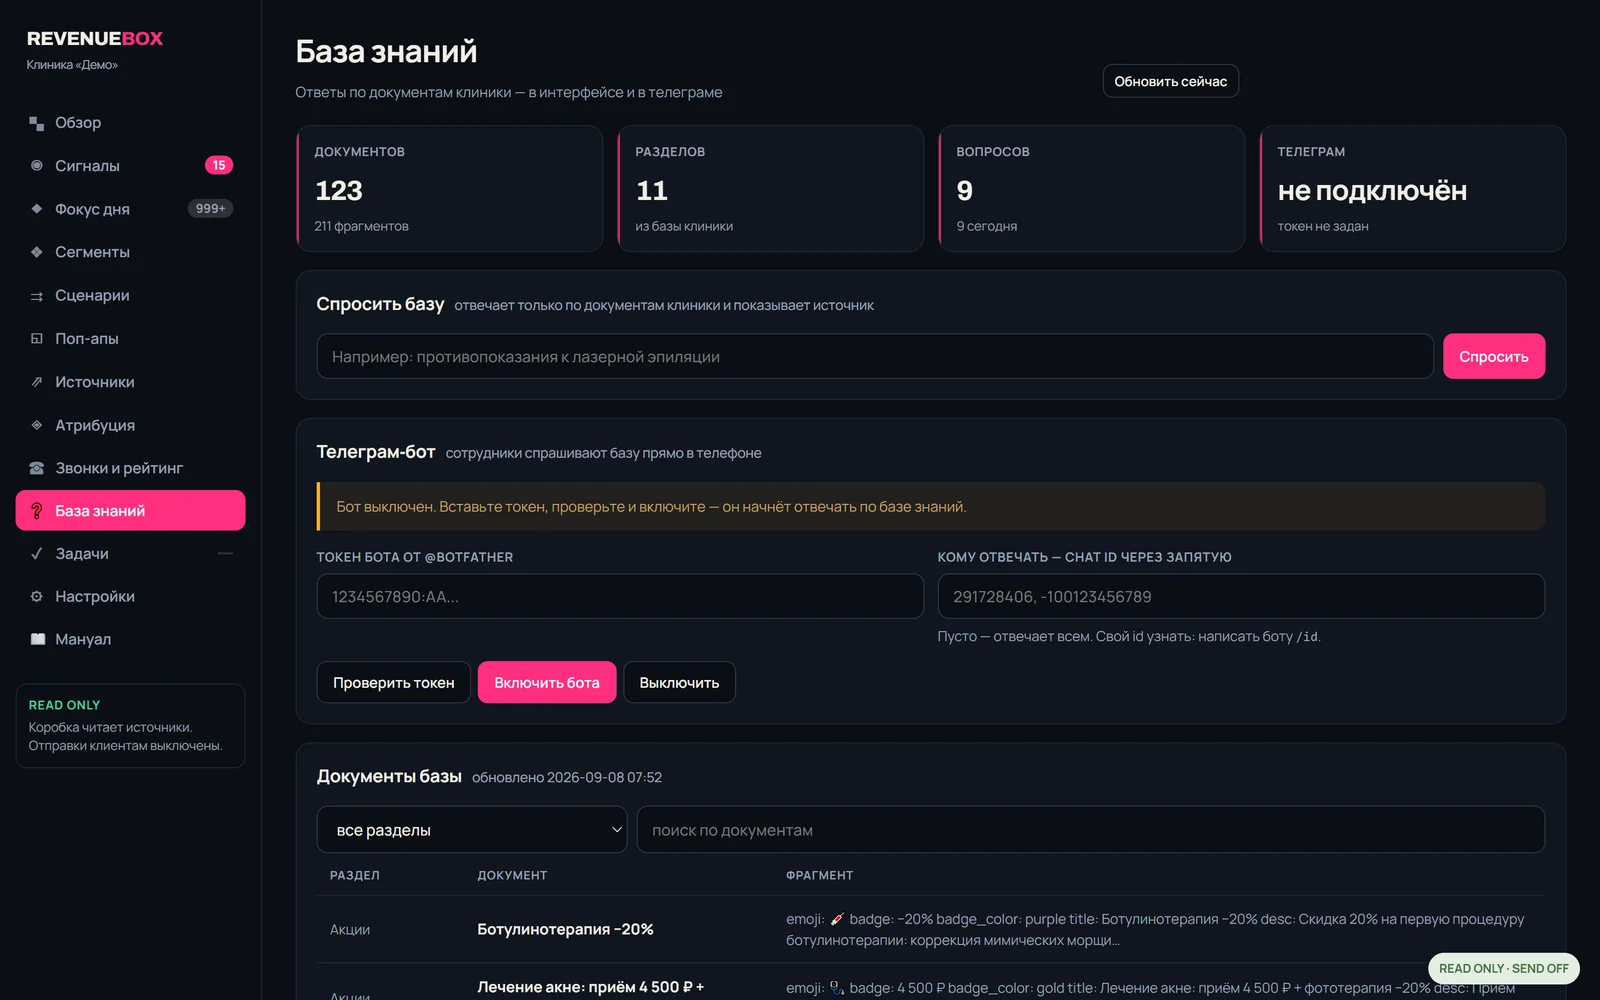
Task: Click Включить бота button
Action: coord(547,683)
